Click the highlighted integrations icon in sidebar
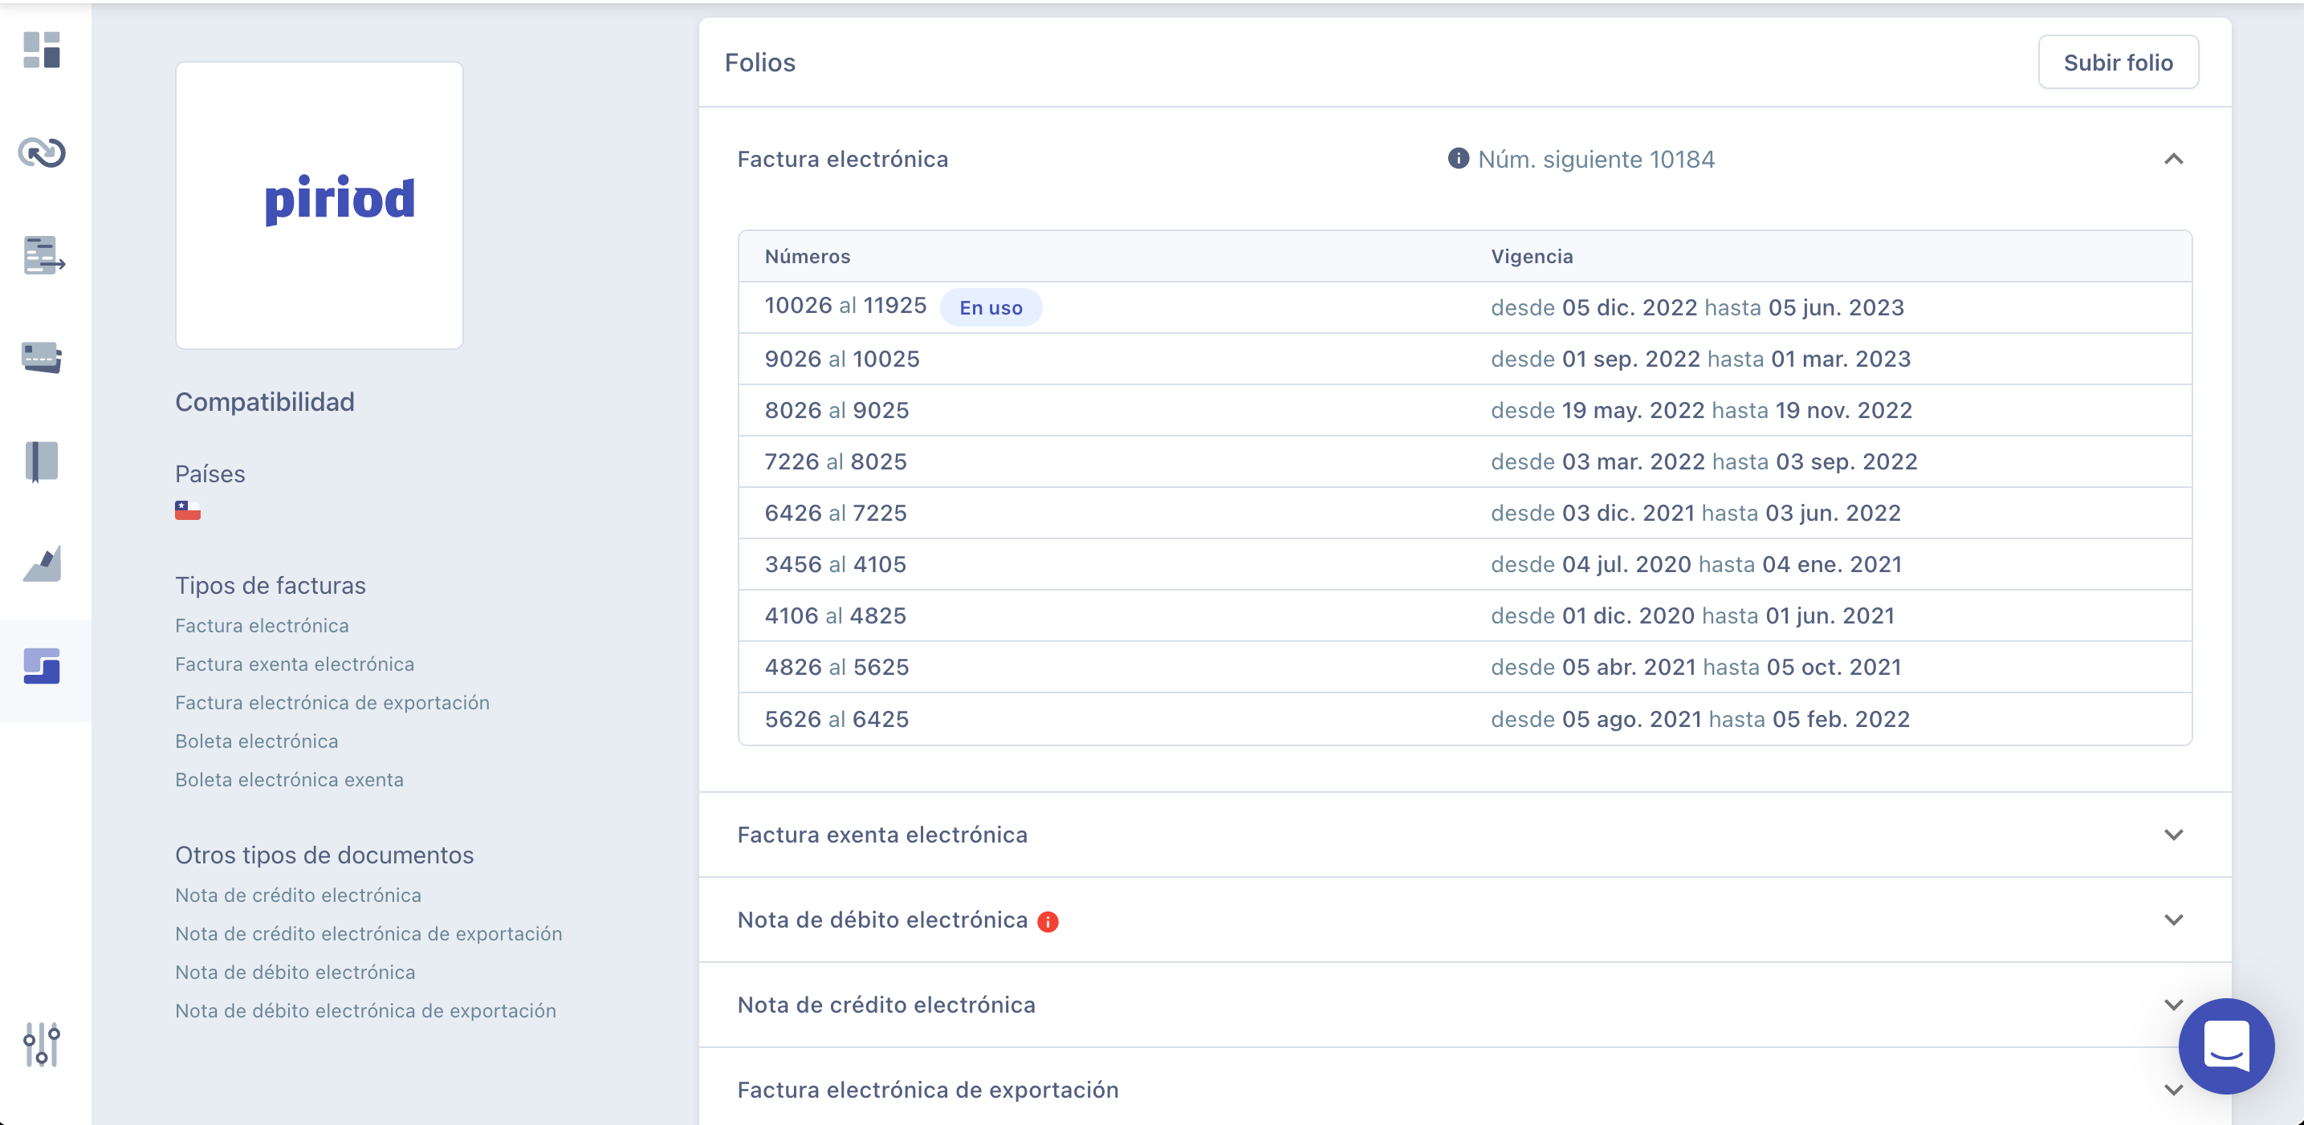2304x1125 pixels. point(42,667)
